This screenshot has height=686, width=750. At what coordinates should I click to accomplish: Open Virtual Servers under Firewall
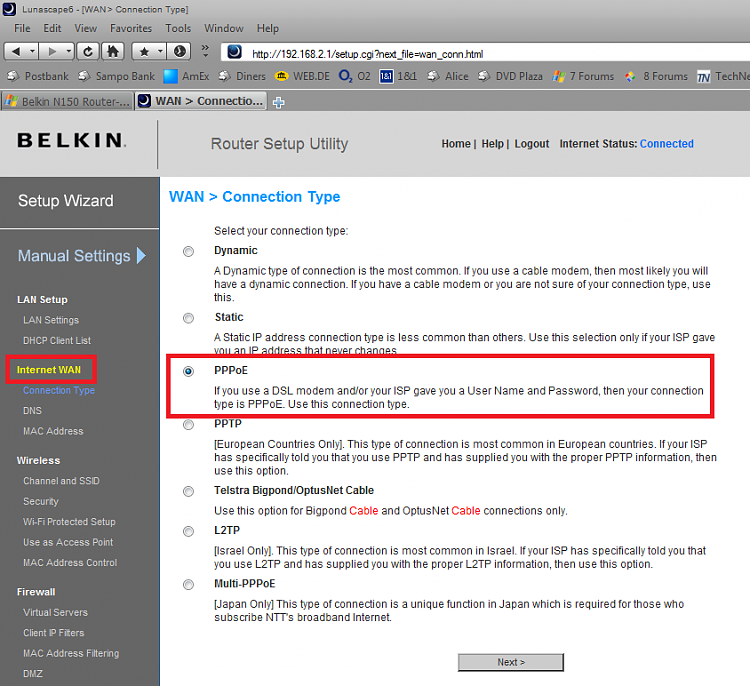pyautogui.click(x=55, y=612)
